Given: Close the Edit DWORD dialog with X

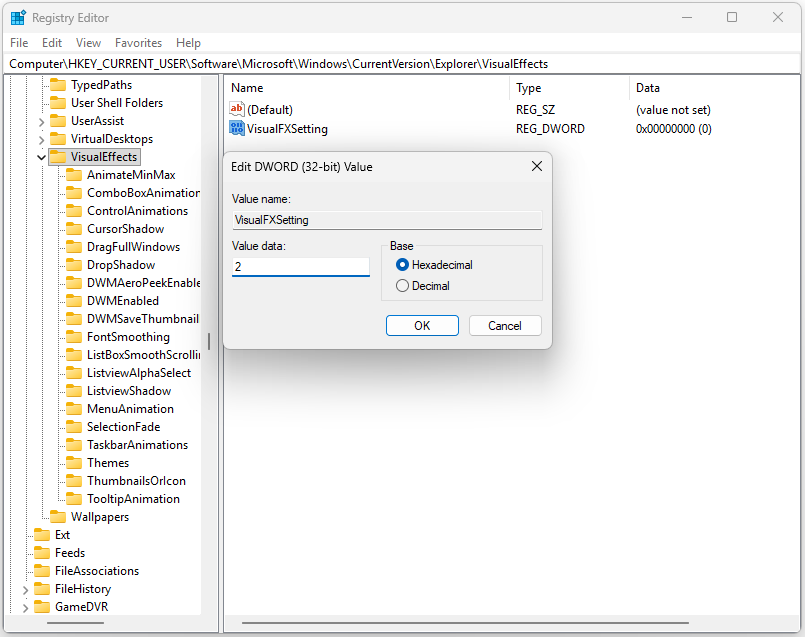Looking at the screenshot, I should [536, 166].
